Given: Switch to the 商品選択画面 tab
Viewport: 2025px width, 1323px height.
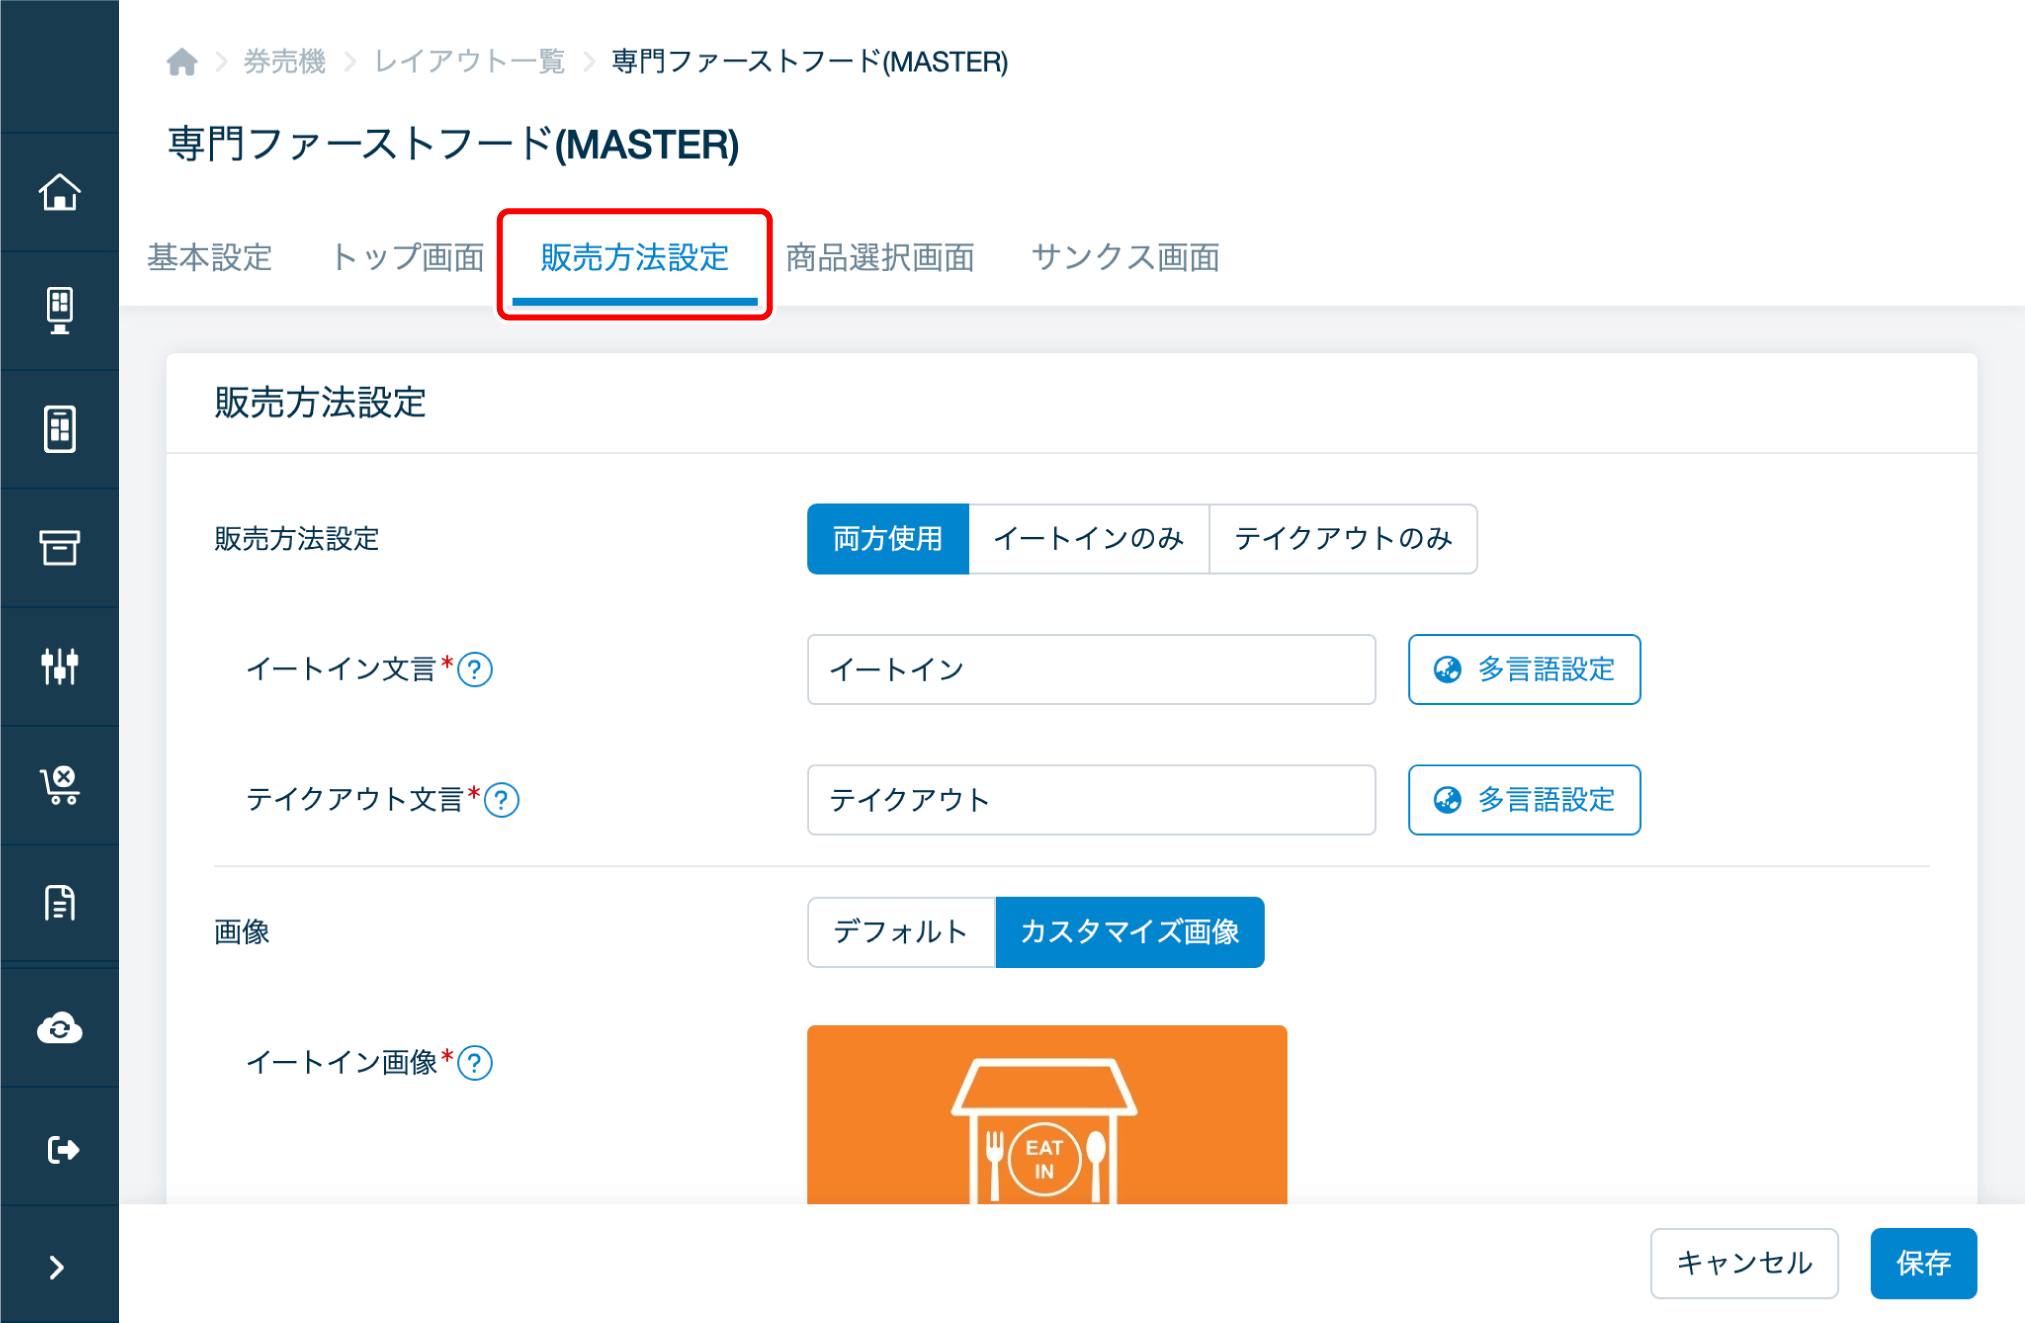Looking at the screenshot, I should click(x=880, y=258).
